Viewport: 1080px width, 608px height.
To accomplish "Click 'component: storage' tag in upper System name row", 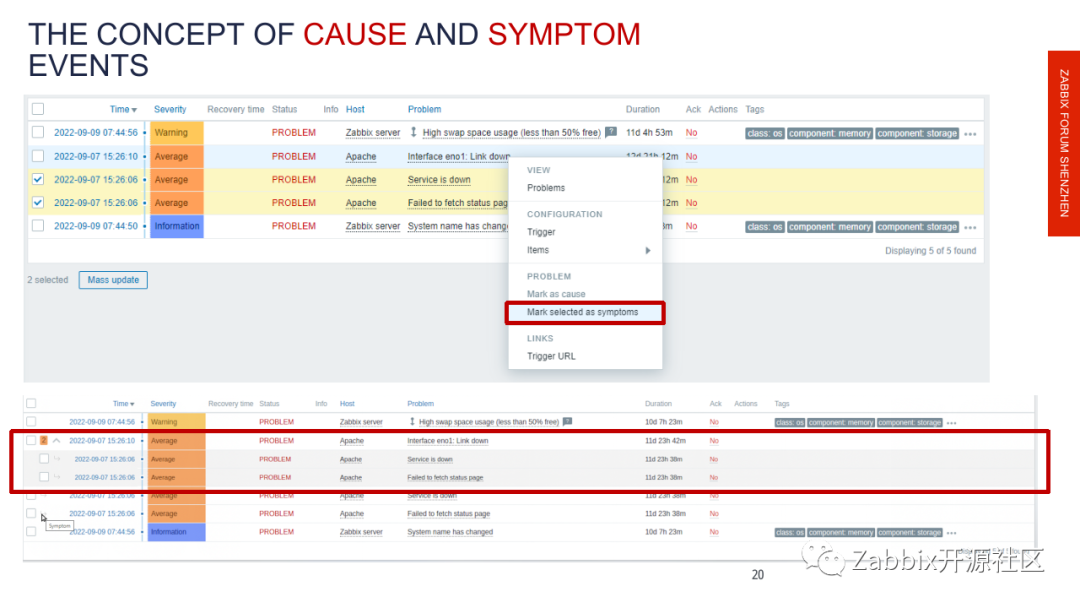I will click(x=917, y=227).
